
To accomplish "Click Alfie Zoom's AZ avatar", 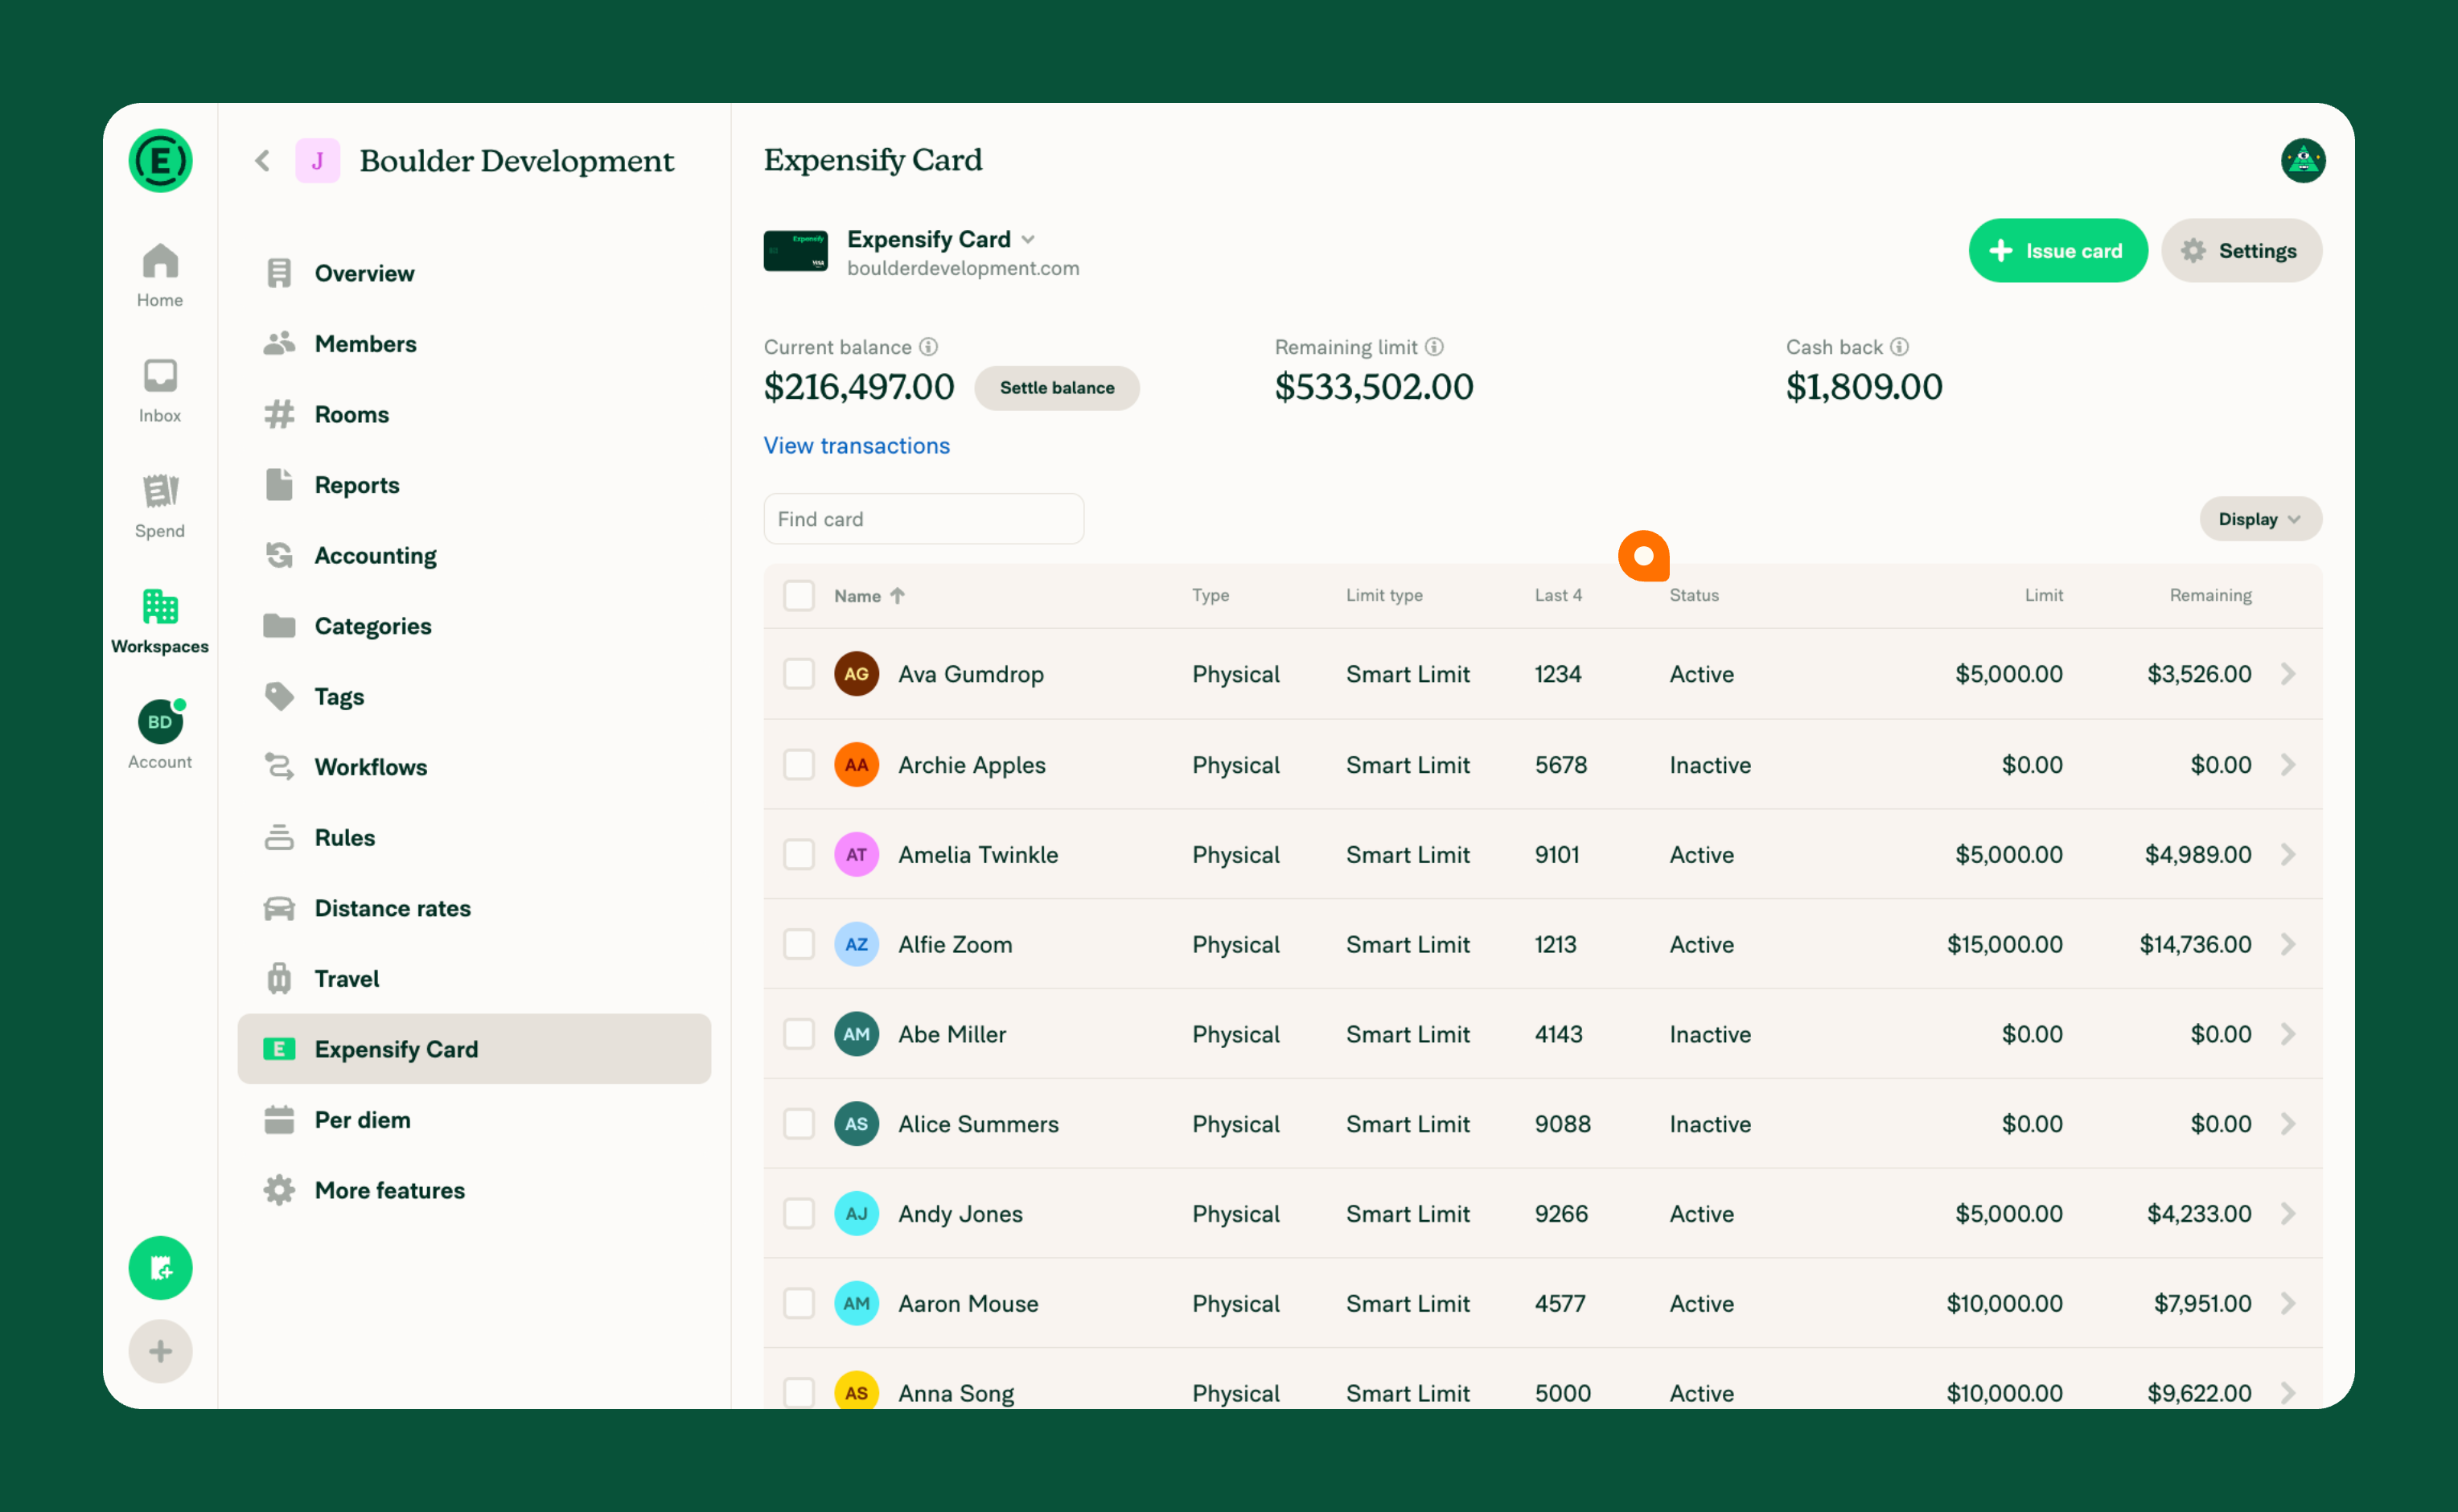I will click(x=856, y=944).
